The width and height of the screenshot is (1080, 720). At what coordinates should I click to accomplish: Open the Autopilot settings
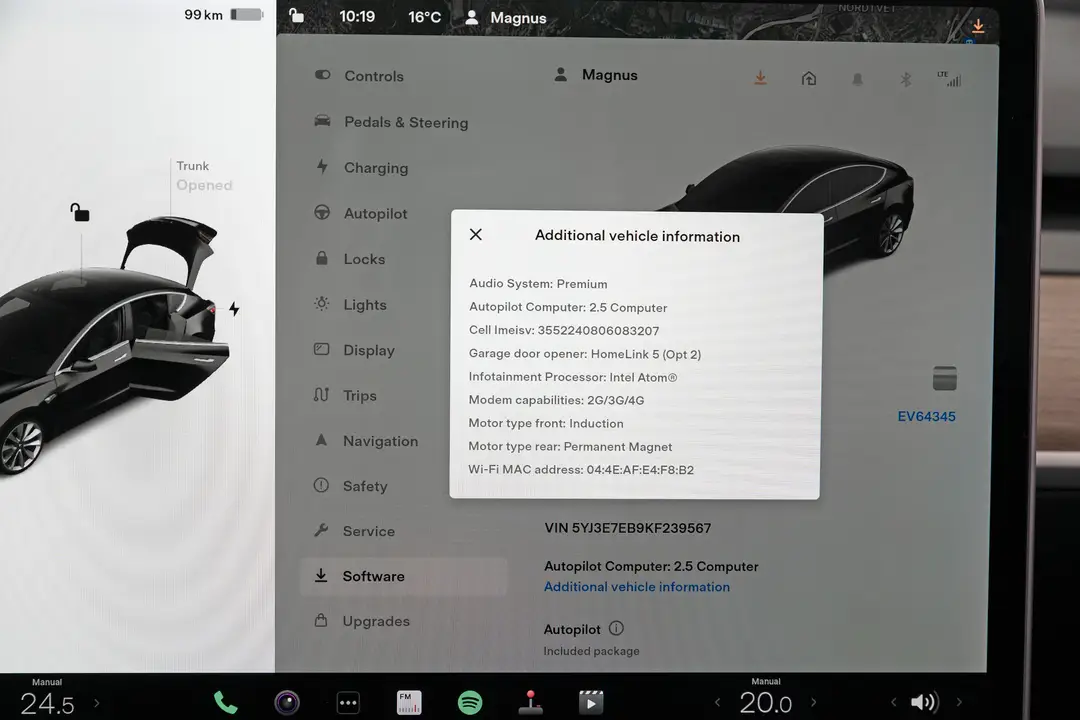pyautogui.click(x=361, y=213)
